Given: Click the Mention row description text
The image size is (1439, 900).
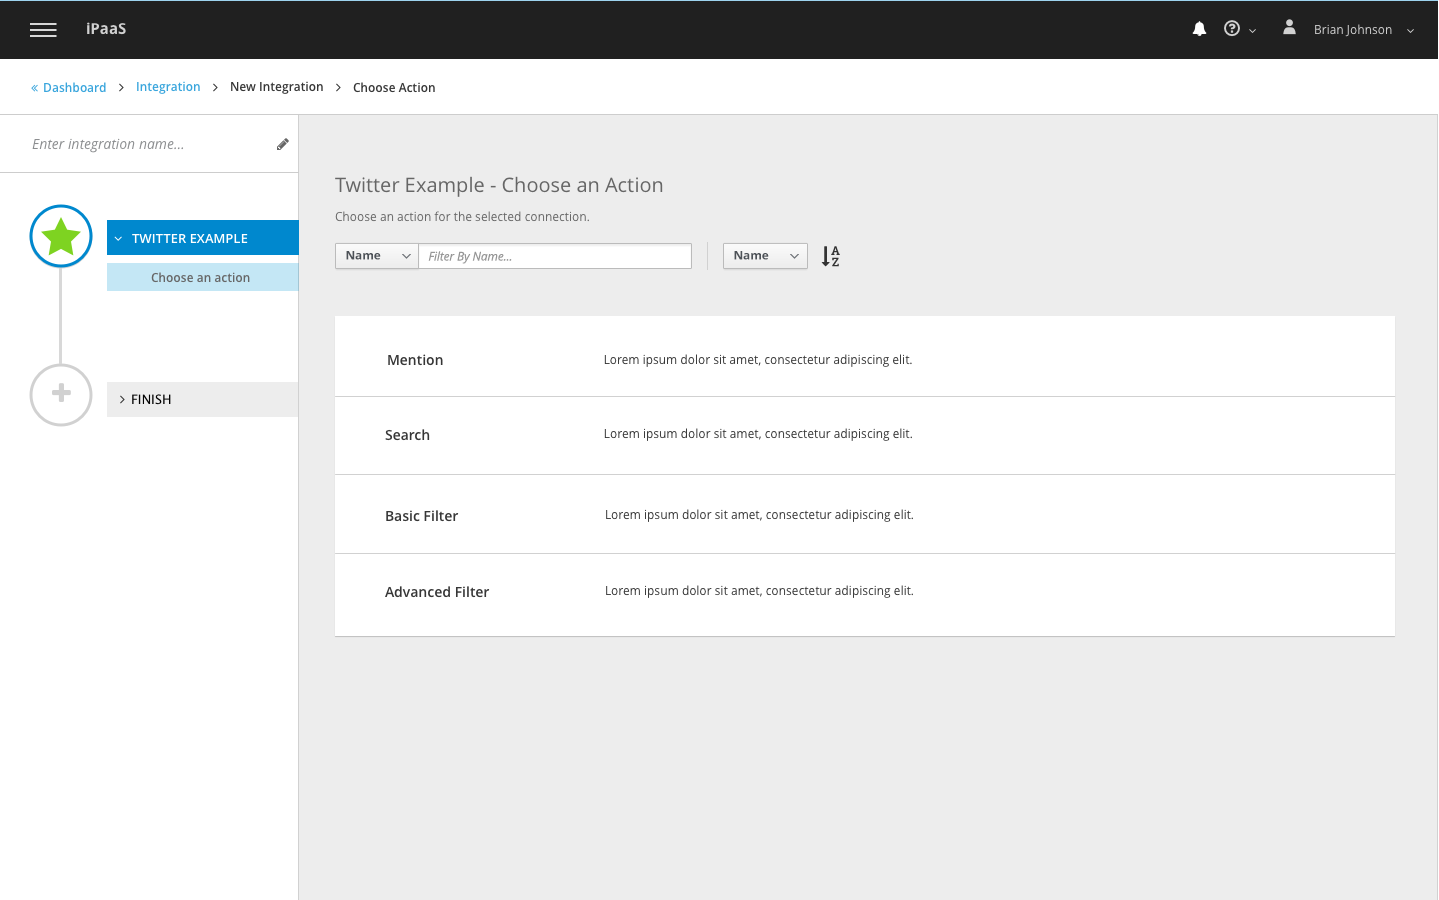Looking at the screenshot, I should [x=758, y=360].
